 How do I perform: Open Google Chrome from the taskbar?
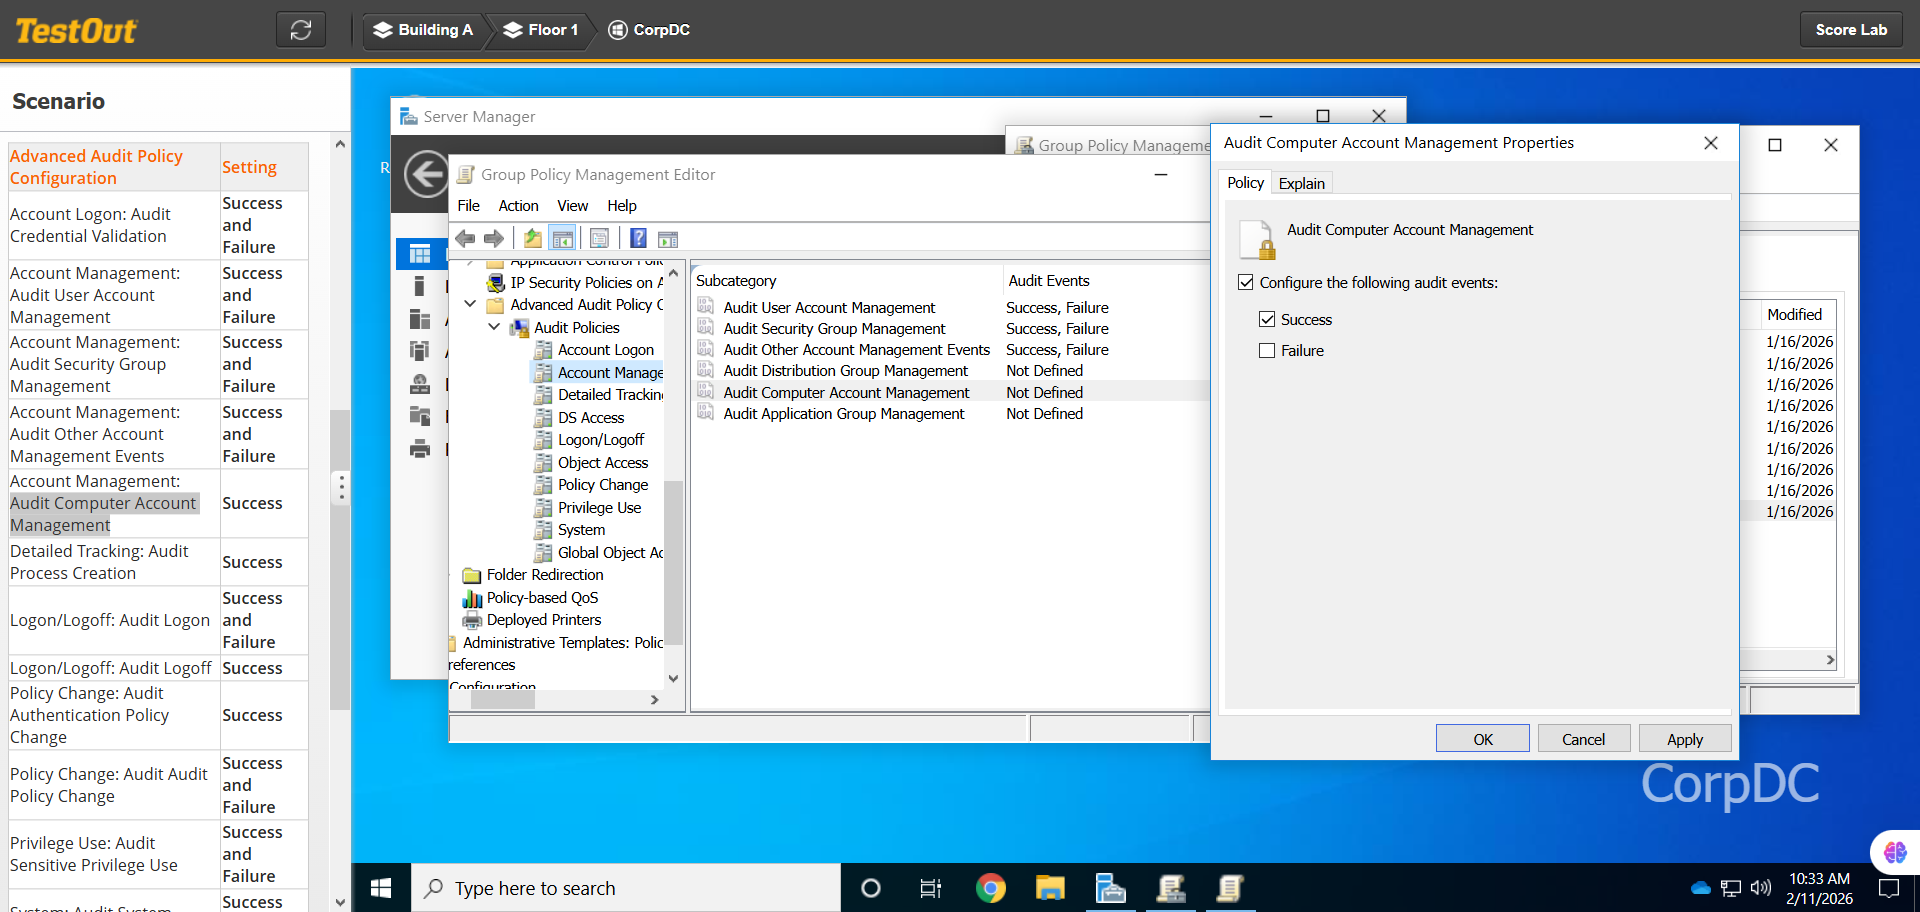point(990,888)
